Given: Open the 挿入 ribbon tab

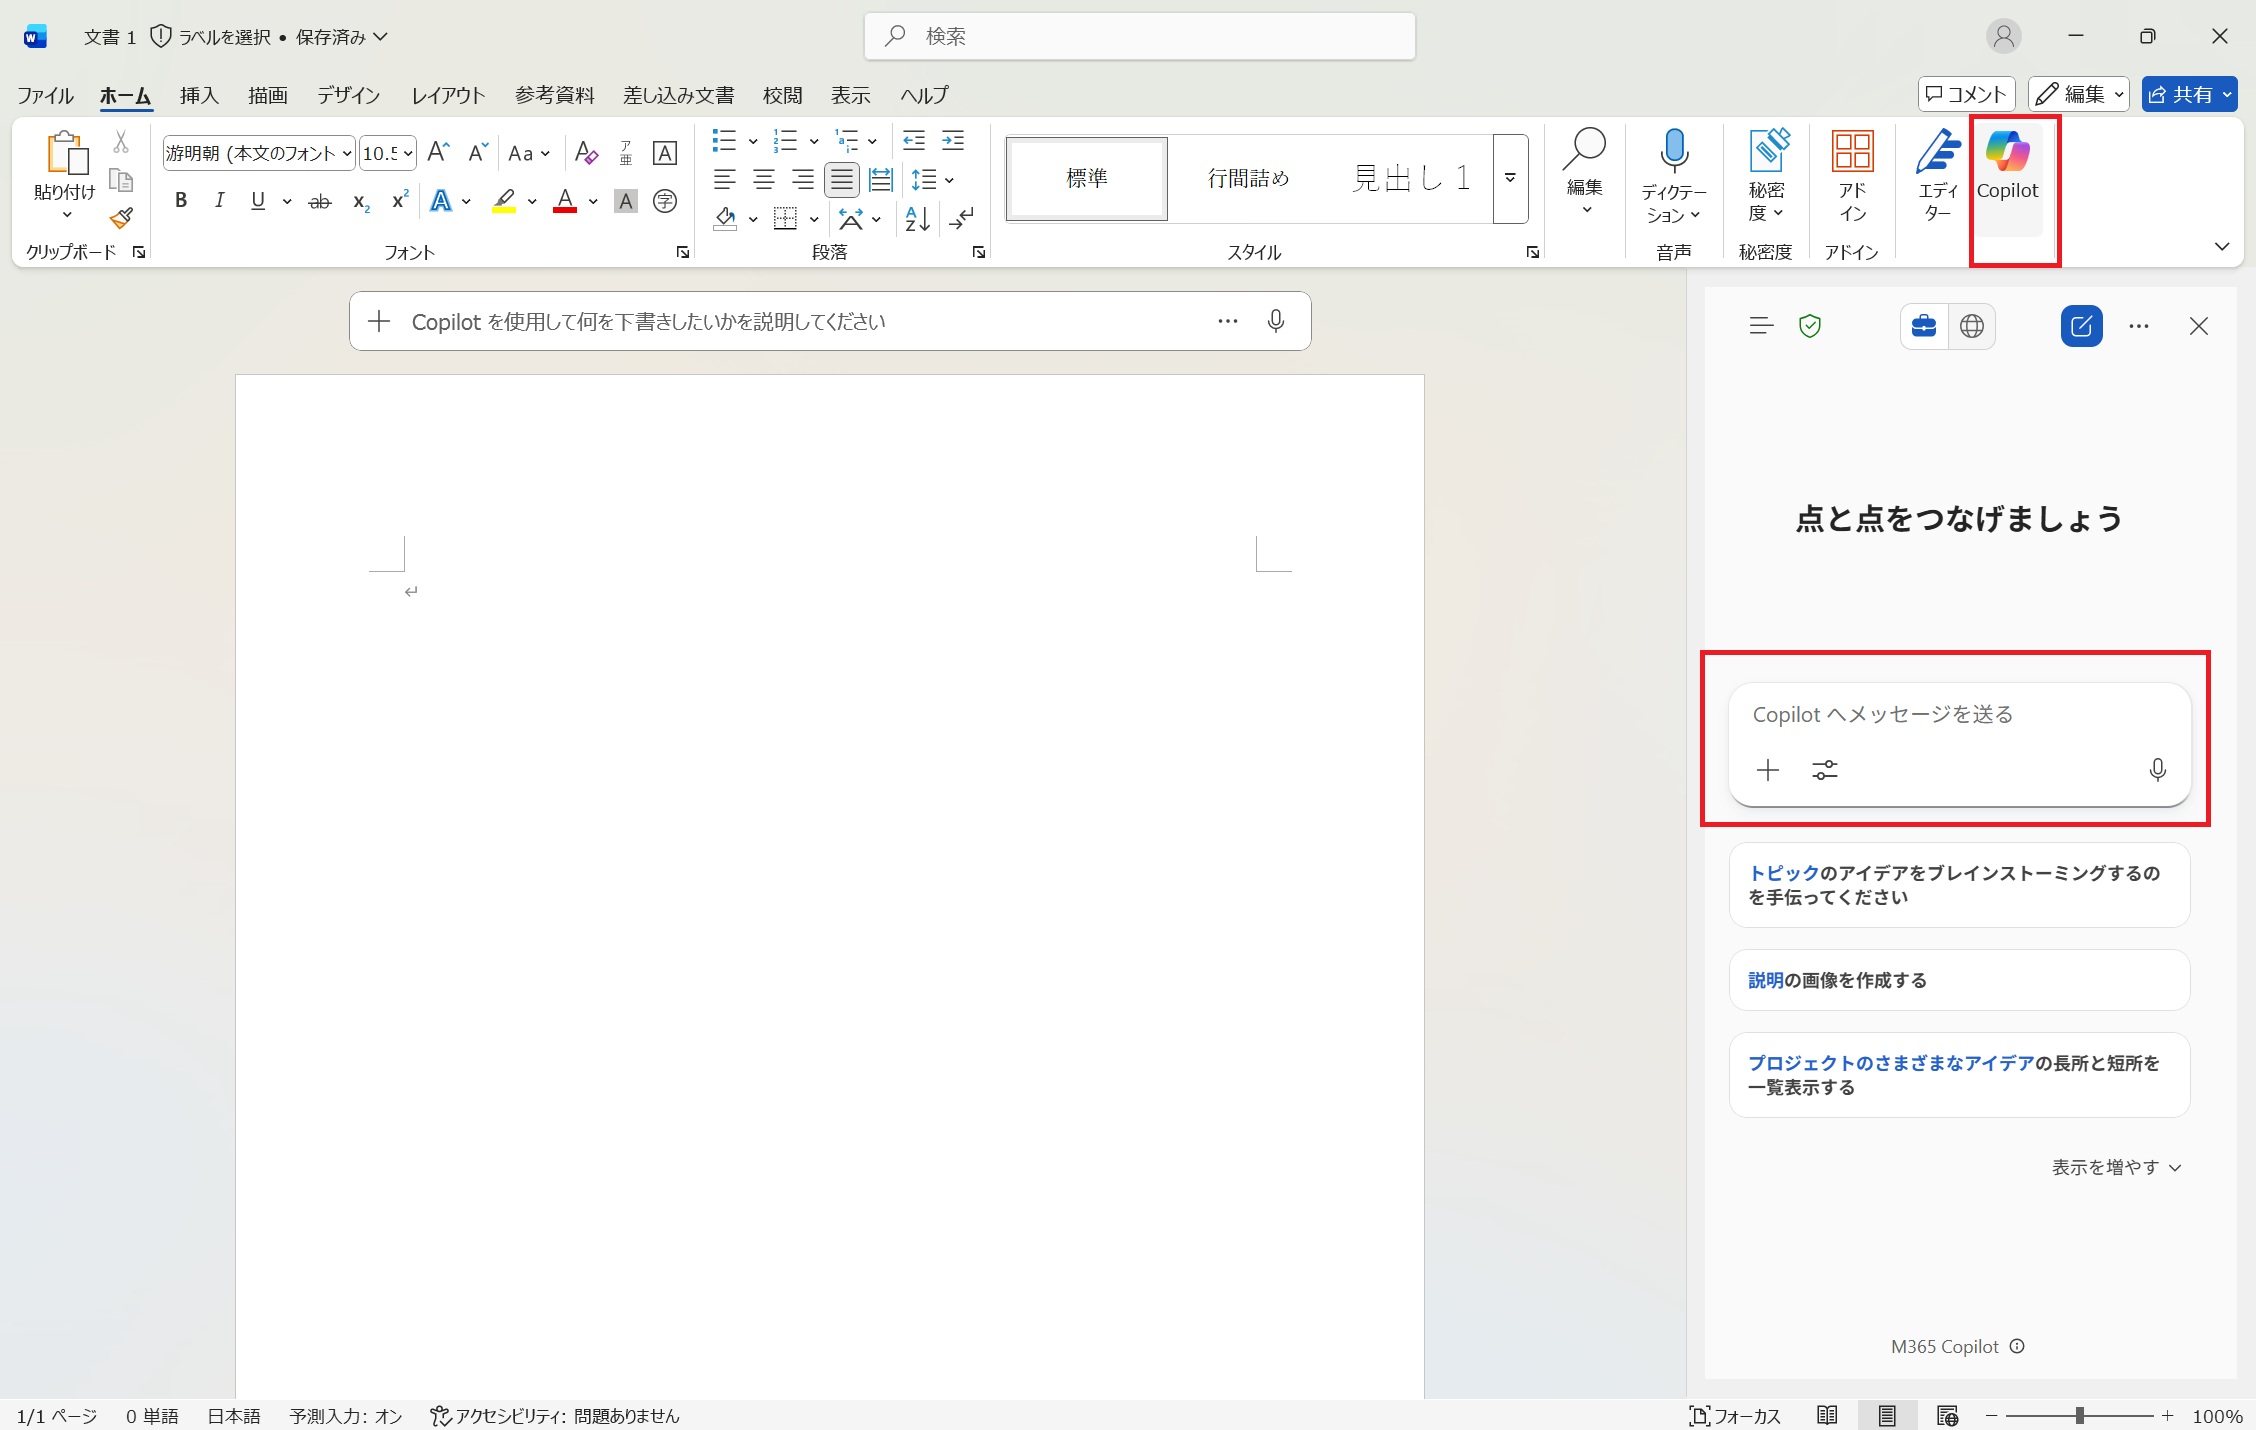Looking at the screenshot, I should pyautogui.click(x=199, y=95).
